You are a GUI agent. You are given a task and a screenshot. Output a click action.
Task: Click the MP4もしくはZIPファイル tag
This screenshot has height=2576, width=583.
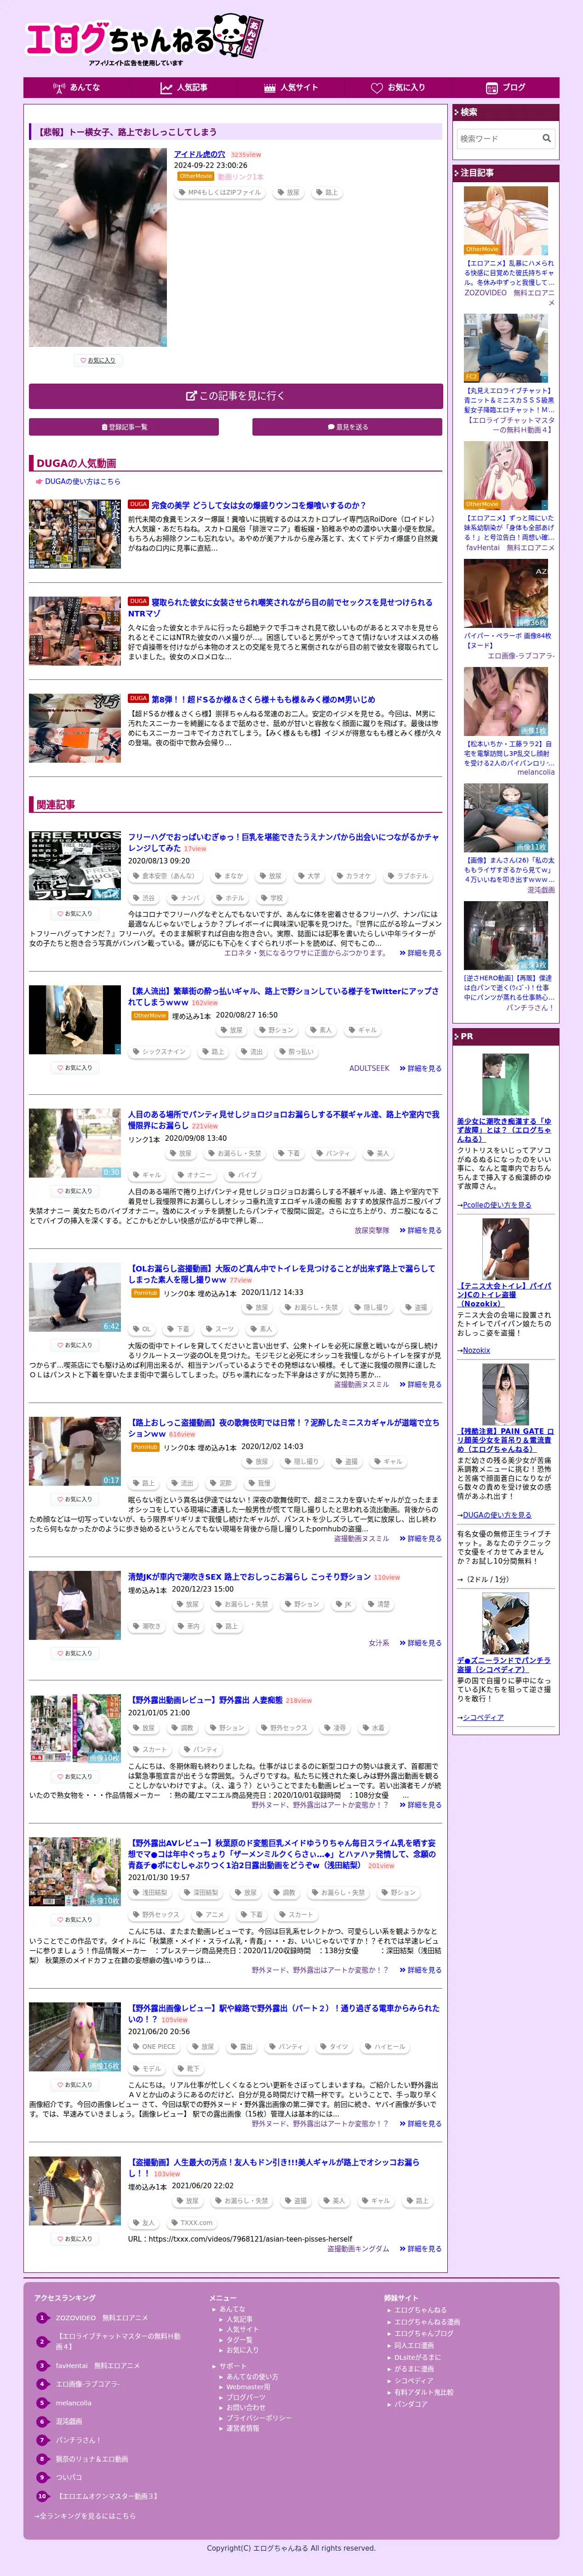point(220,192)
